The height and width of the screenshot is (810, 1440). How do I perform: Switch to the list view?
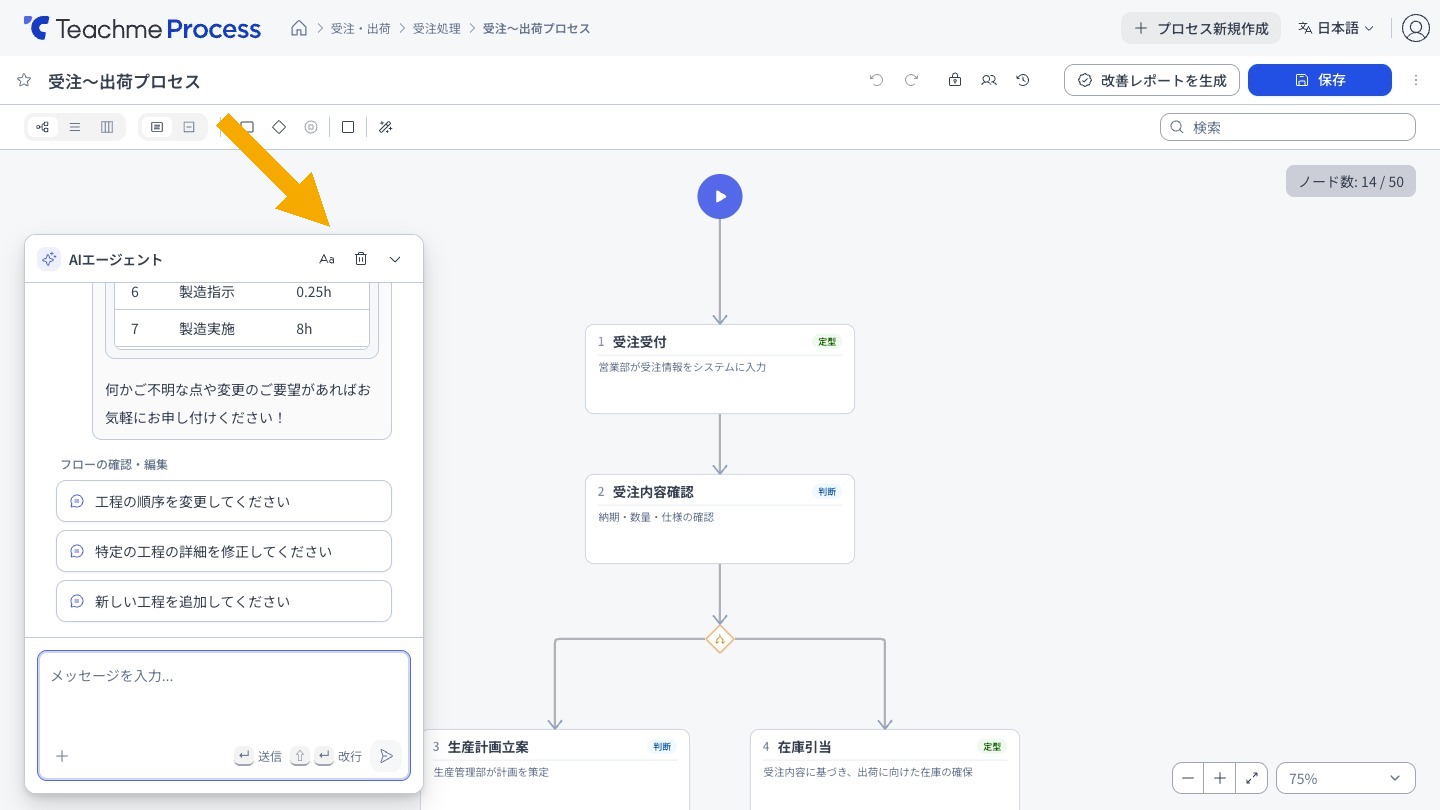75,127
